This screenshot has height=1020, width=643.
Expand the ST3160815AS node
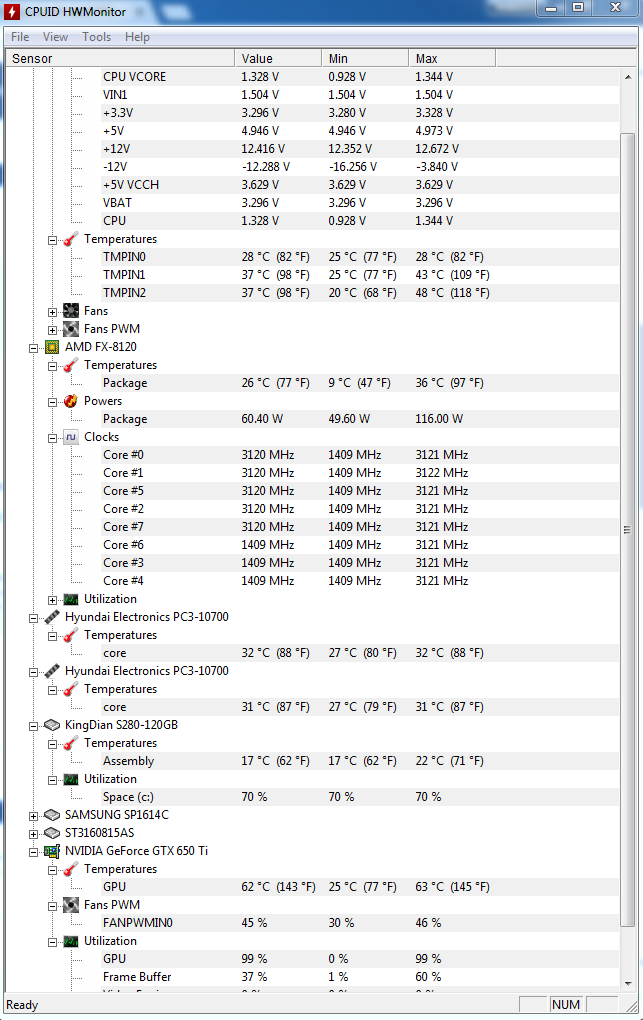pos(33,834)
